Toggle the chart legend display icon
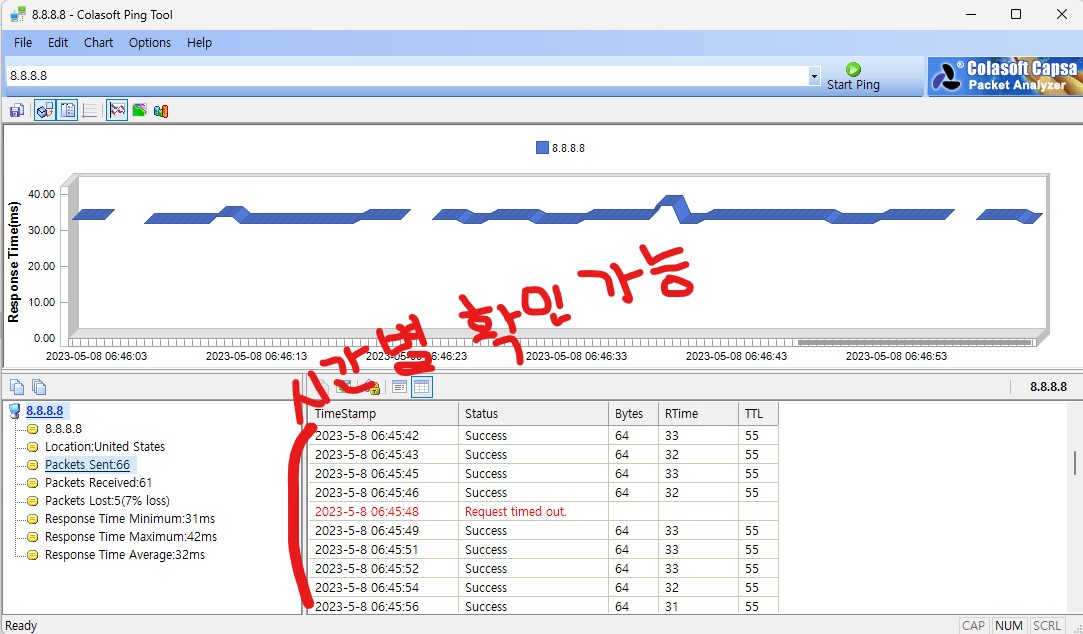The width and height of the screenshot is (1083, 634). point(68,111)
